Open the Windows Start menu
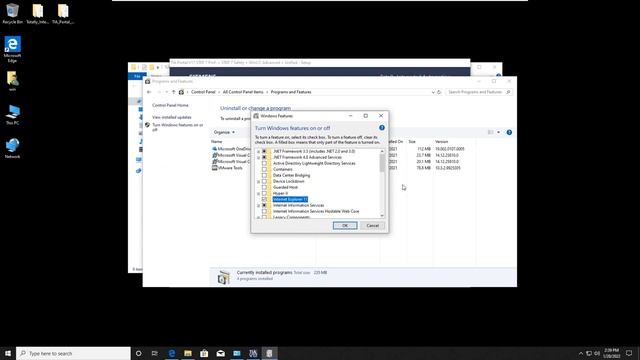 pos(8,353)
